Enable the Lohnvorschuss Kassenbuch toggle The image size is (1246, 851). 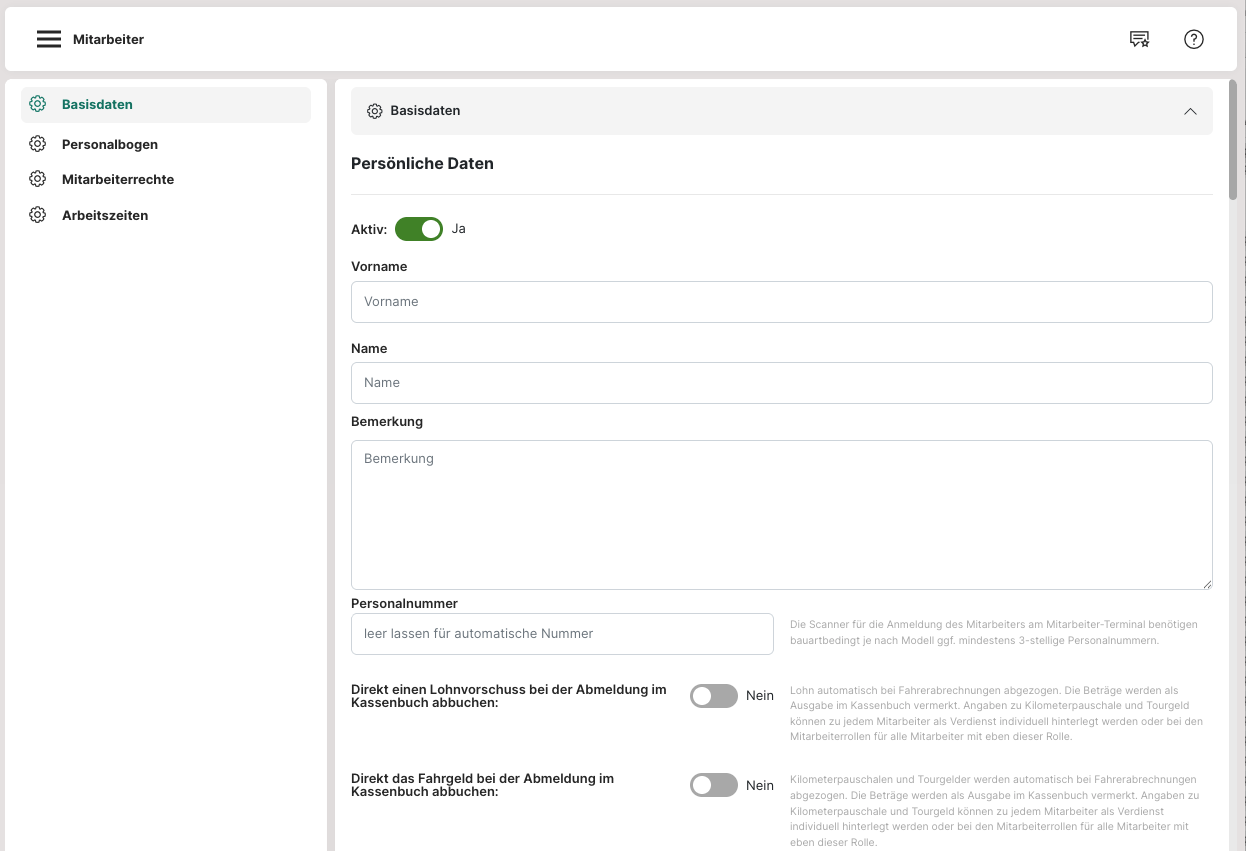point(713,696)
